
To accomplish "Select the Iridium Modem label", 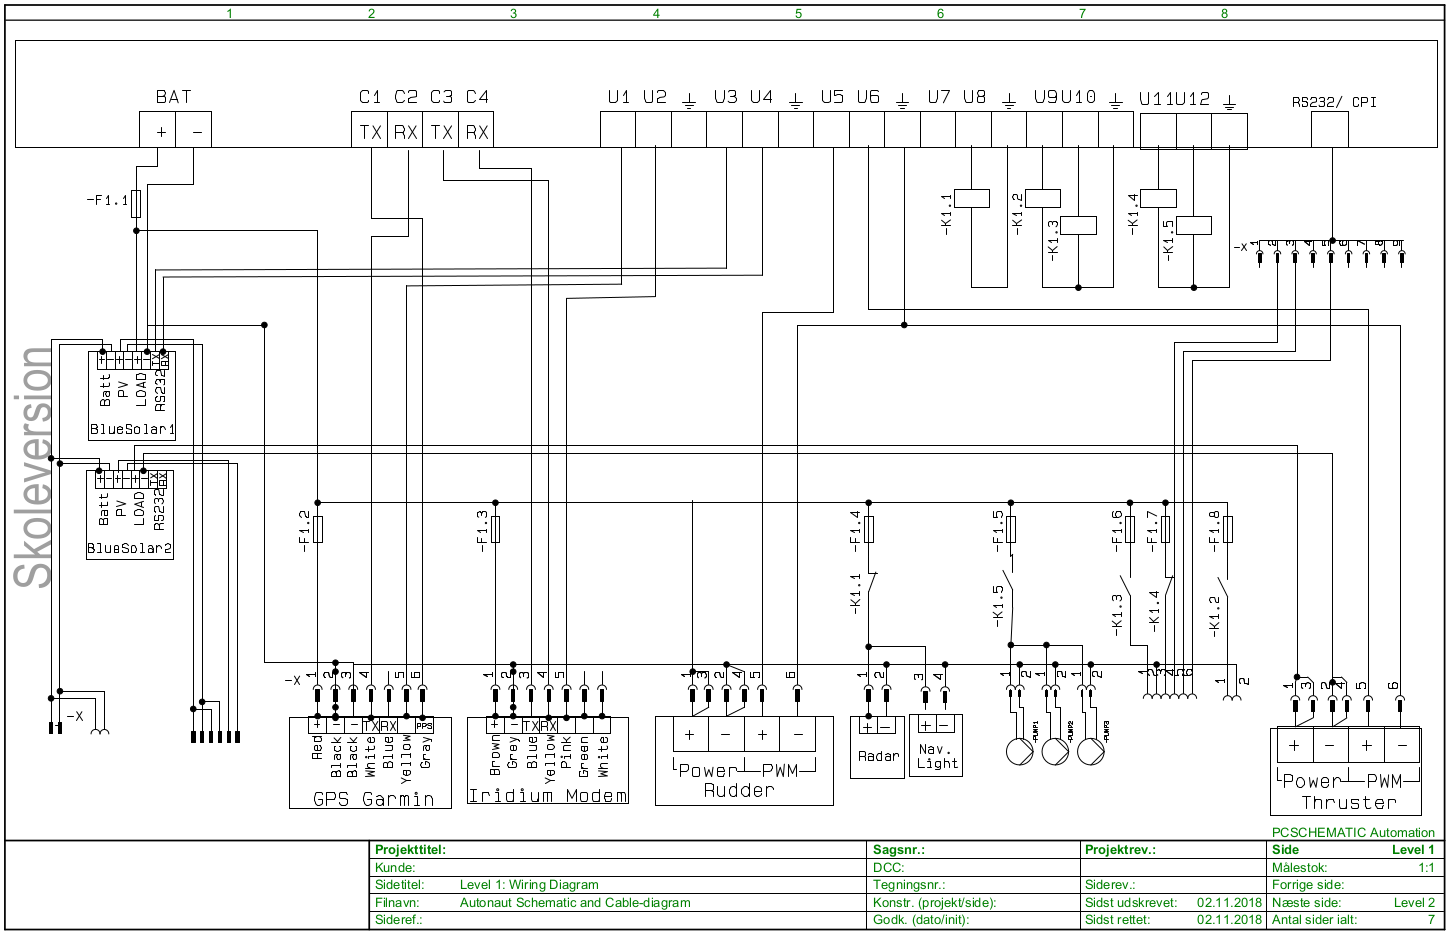I will coord(548,796).
